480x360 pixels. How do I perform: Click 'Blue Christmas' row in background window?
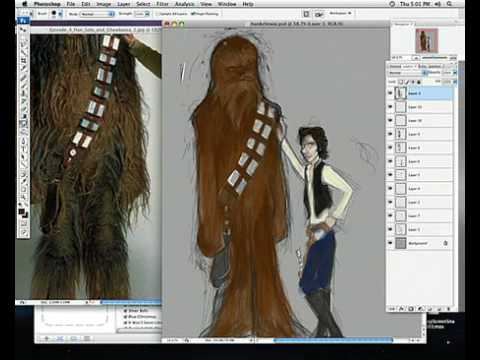coord(142,317)
